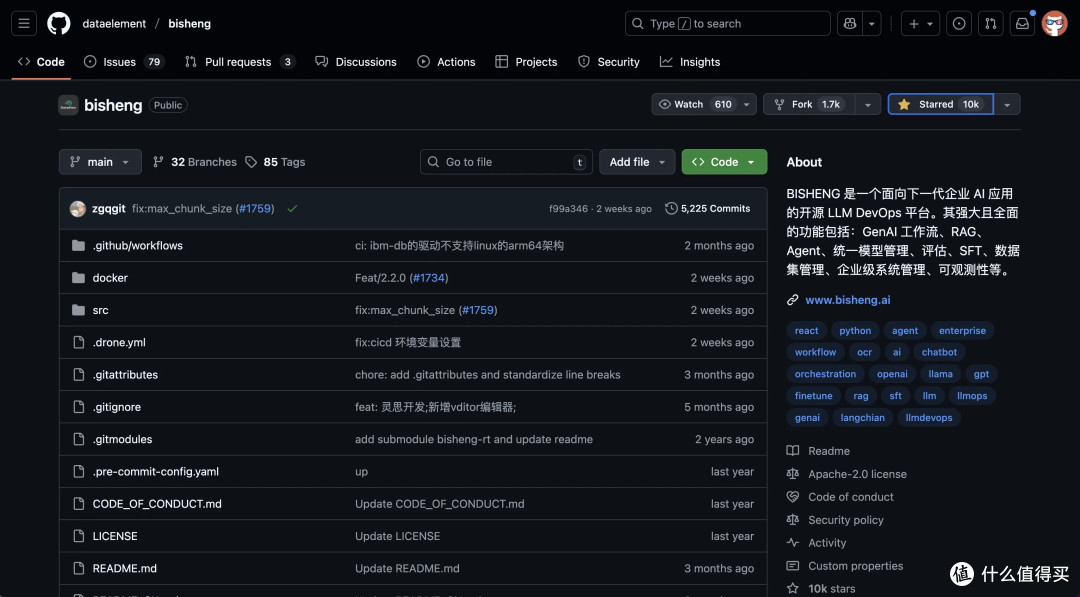The image size is (1080, 597).
Task: Switch to the Issues tab
Action: point(123,62)
